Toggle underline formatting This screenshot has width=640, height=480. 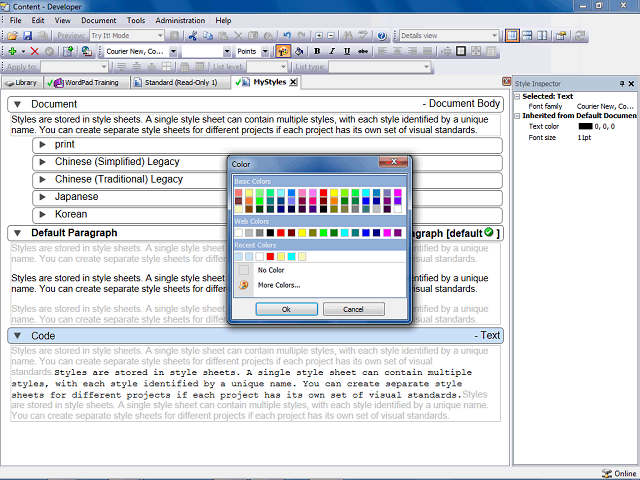tap(347, 51)
